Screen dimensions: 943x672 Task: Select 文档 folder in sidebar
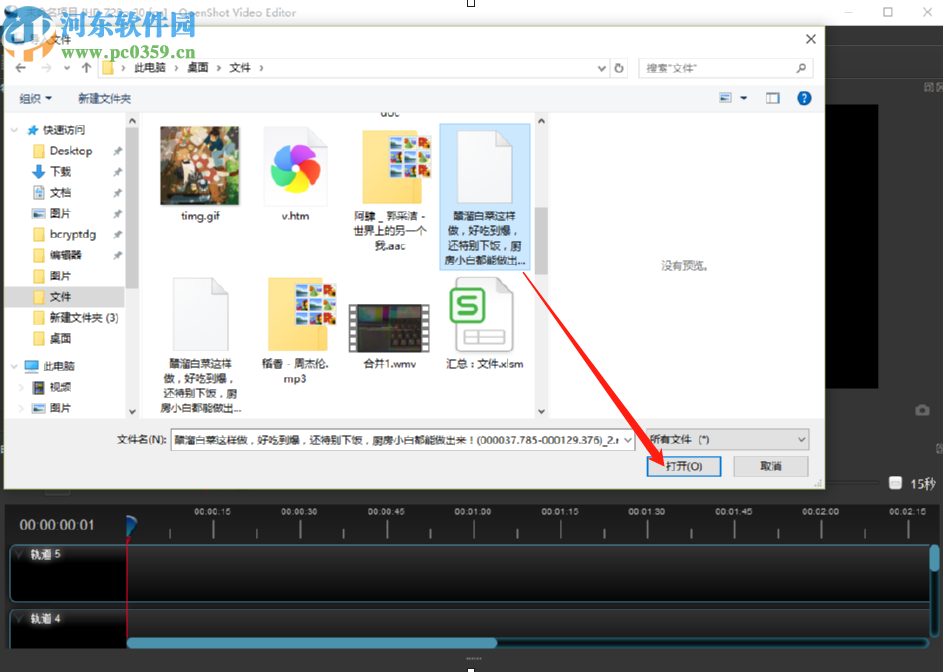(x=60, y=193)
